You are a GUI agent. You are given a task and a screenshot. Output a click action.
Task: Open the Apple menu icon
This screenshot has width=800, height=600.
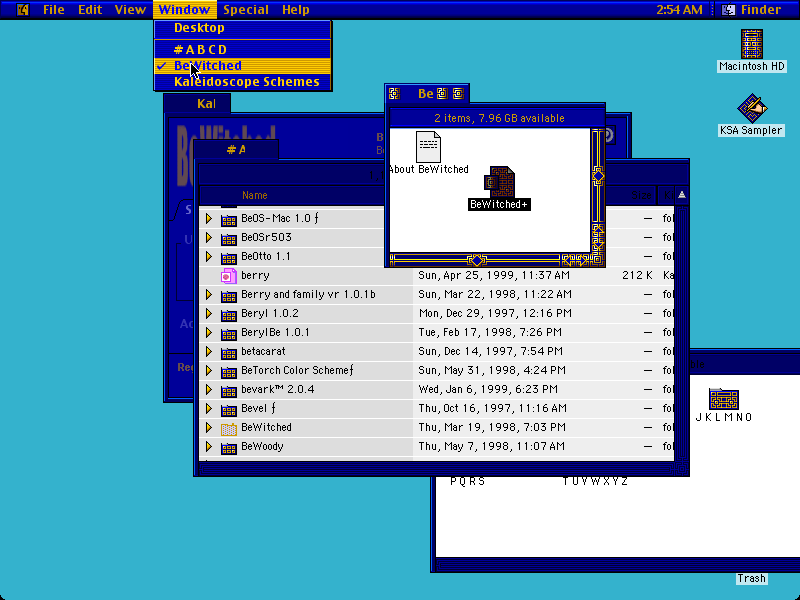point(23,10)
